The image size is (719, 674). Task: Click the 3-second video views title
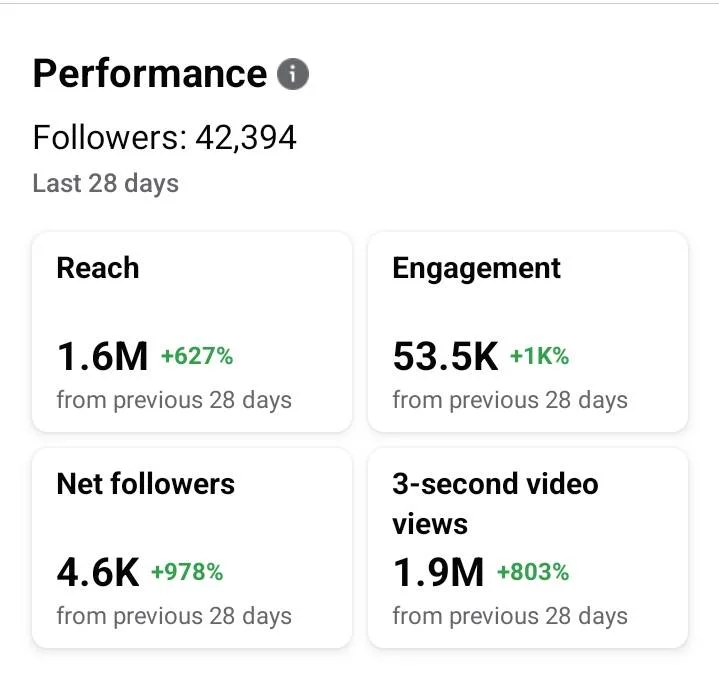(x=496, y=503)
